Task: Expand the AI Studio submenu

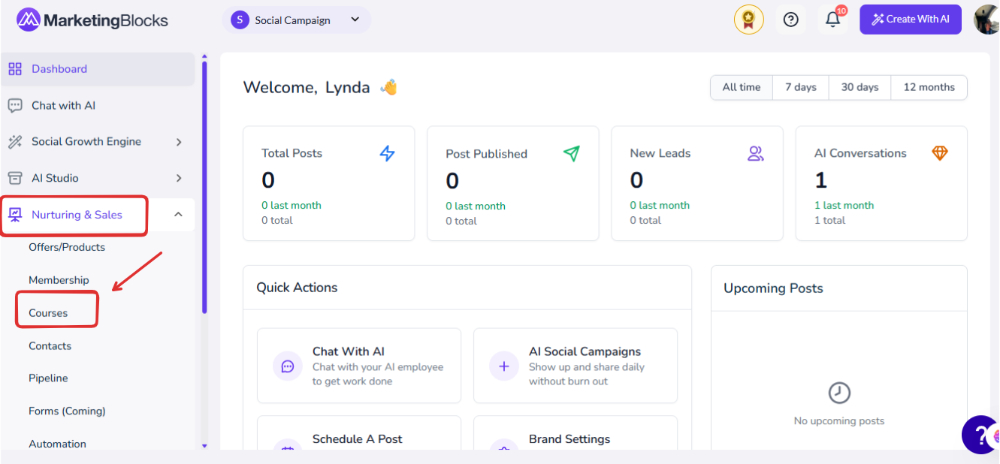Action: tap(179, 178)
